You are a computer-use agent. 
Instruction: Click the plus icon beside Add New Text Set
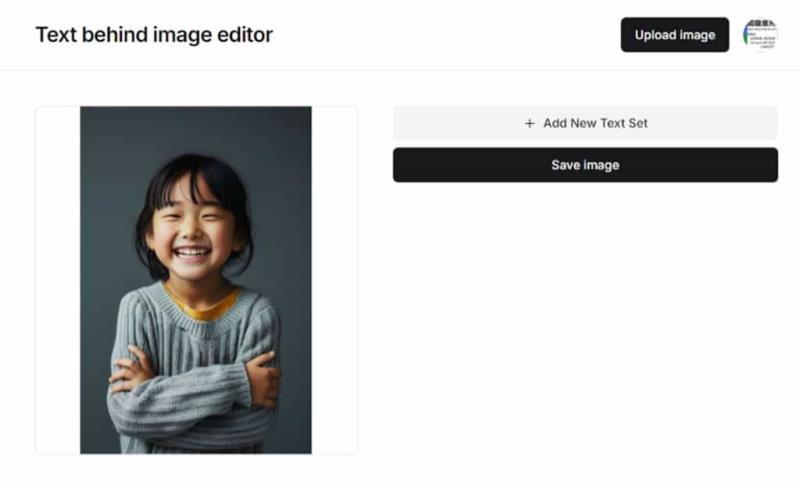coord(530,124)
